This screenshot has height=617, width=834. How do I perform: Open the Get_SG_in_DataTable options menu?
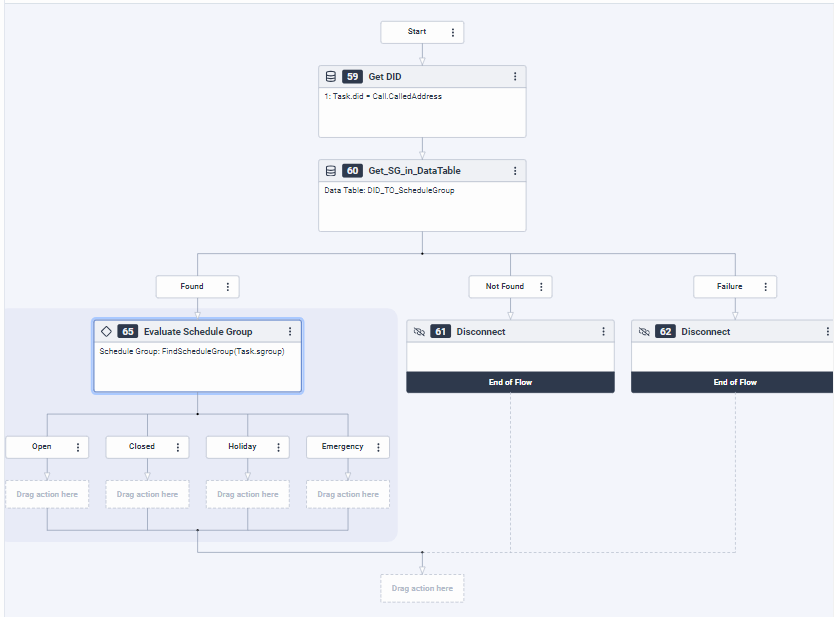tap(515, 171)
